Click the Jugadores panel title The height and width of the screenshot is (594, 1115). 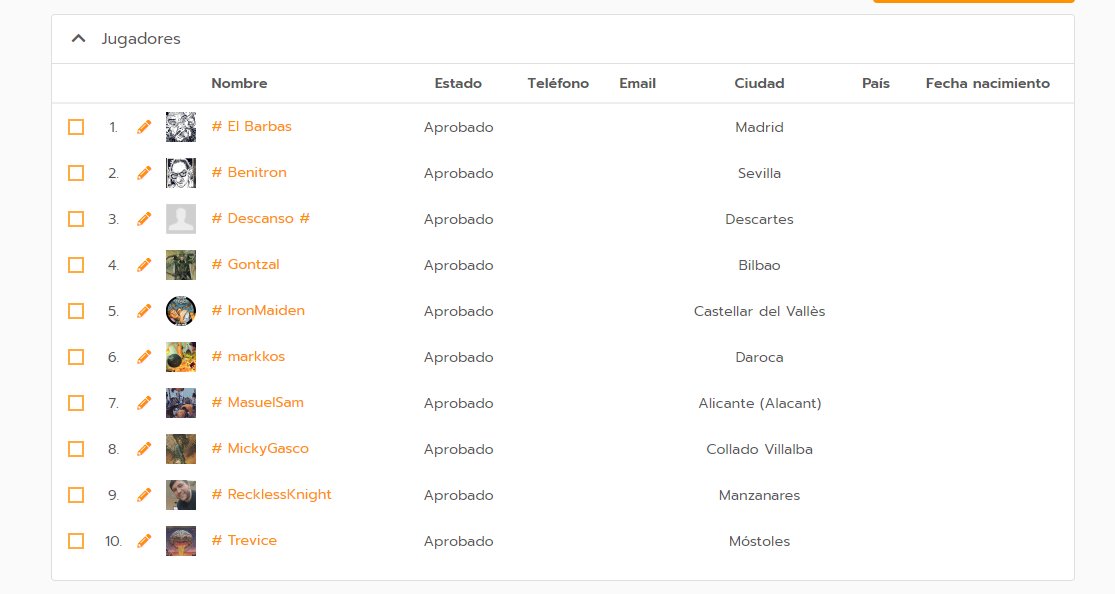tap(141, 39)
